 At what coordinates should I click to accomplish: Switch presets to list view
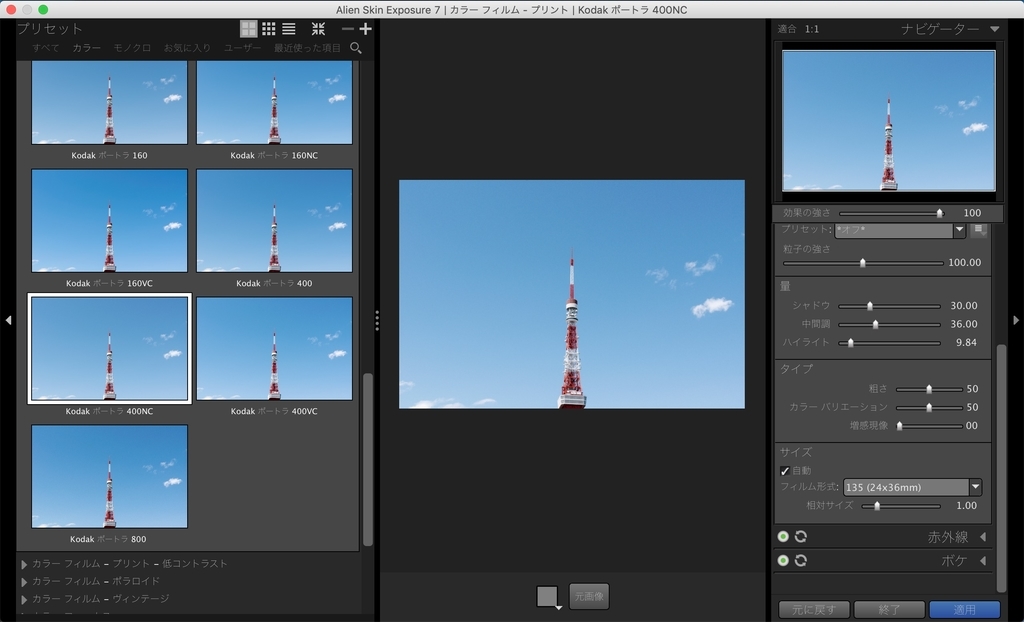point(289,29)
